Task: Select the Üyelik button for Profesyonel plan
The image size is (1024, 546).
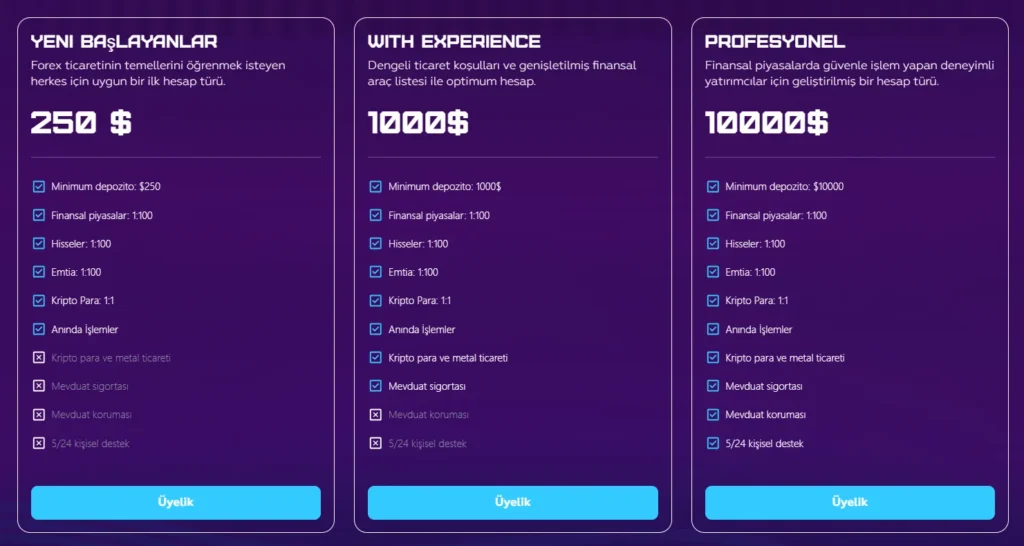Action: pos(849,502)
